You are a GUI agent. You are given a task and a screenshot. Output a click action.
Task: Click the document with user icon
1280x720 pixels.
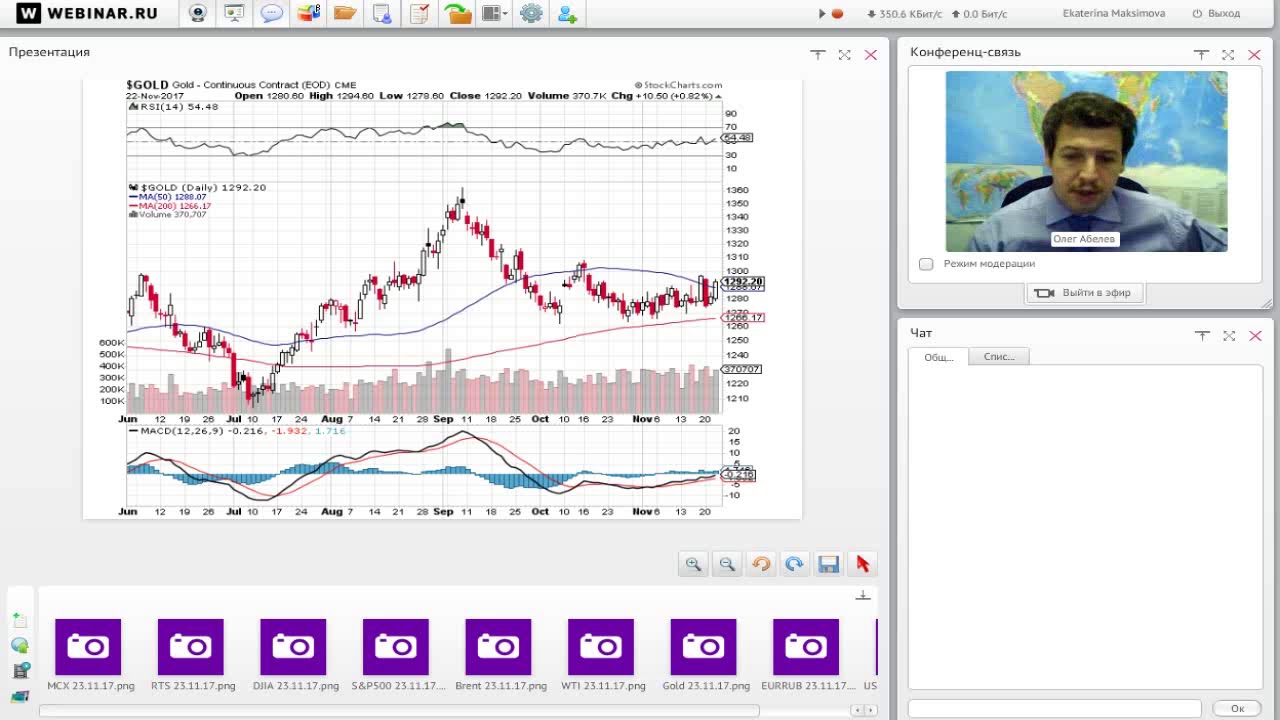click(x=382, y=14)
